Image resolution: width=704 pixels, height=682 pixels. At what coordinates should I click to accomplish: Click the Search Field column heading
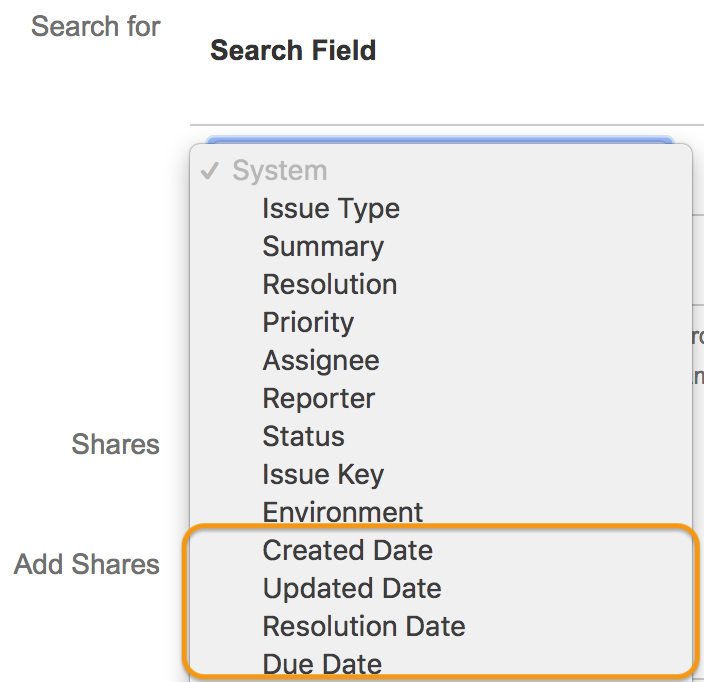(293, 51)
